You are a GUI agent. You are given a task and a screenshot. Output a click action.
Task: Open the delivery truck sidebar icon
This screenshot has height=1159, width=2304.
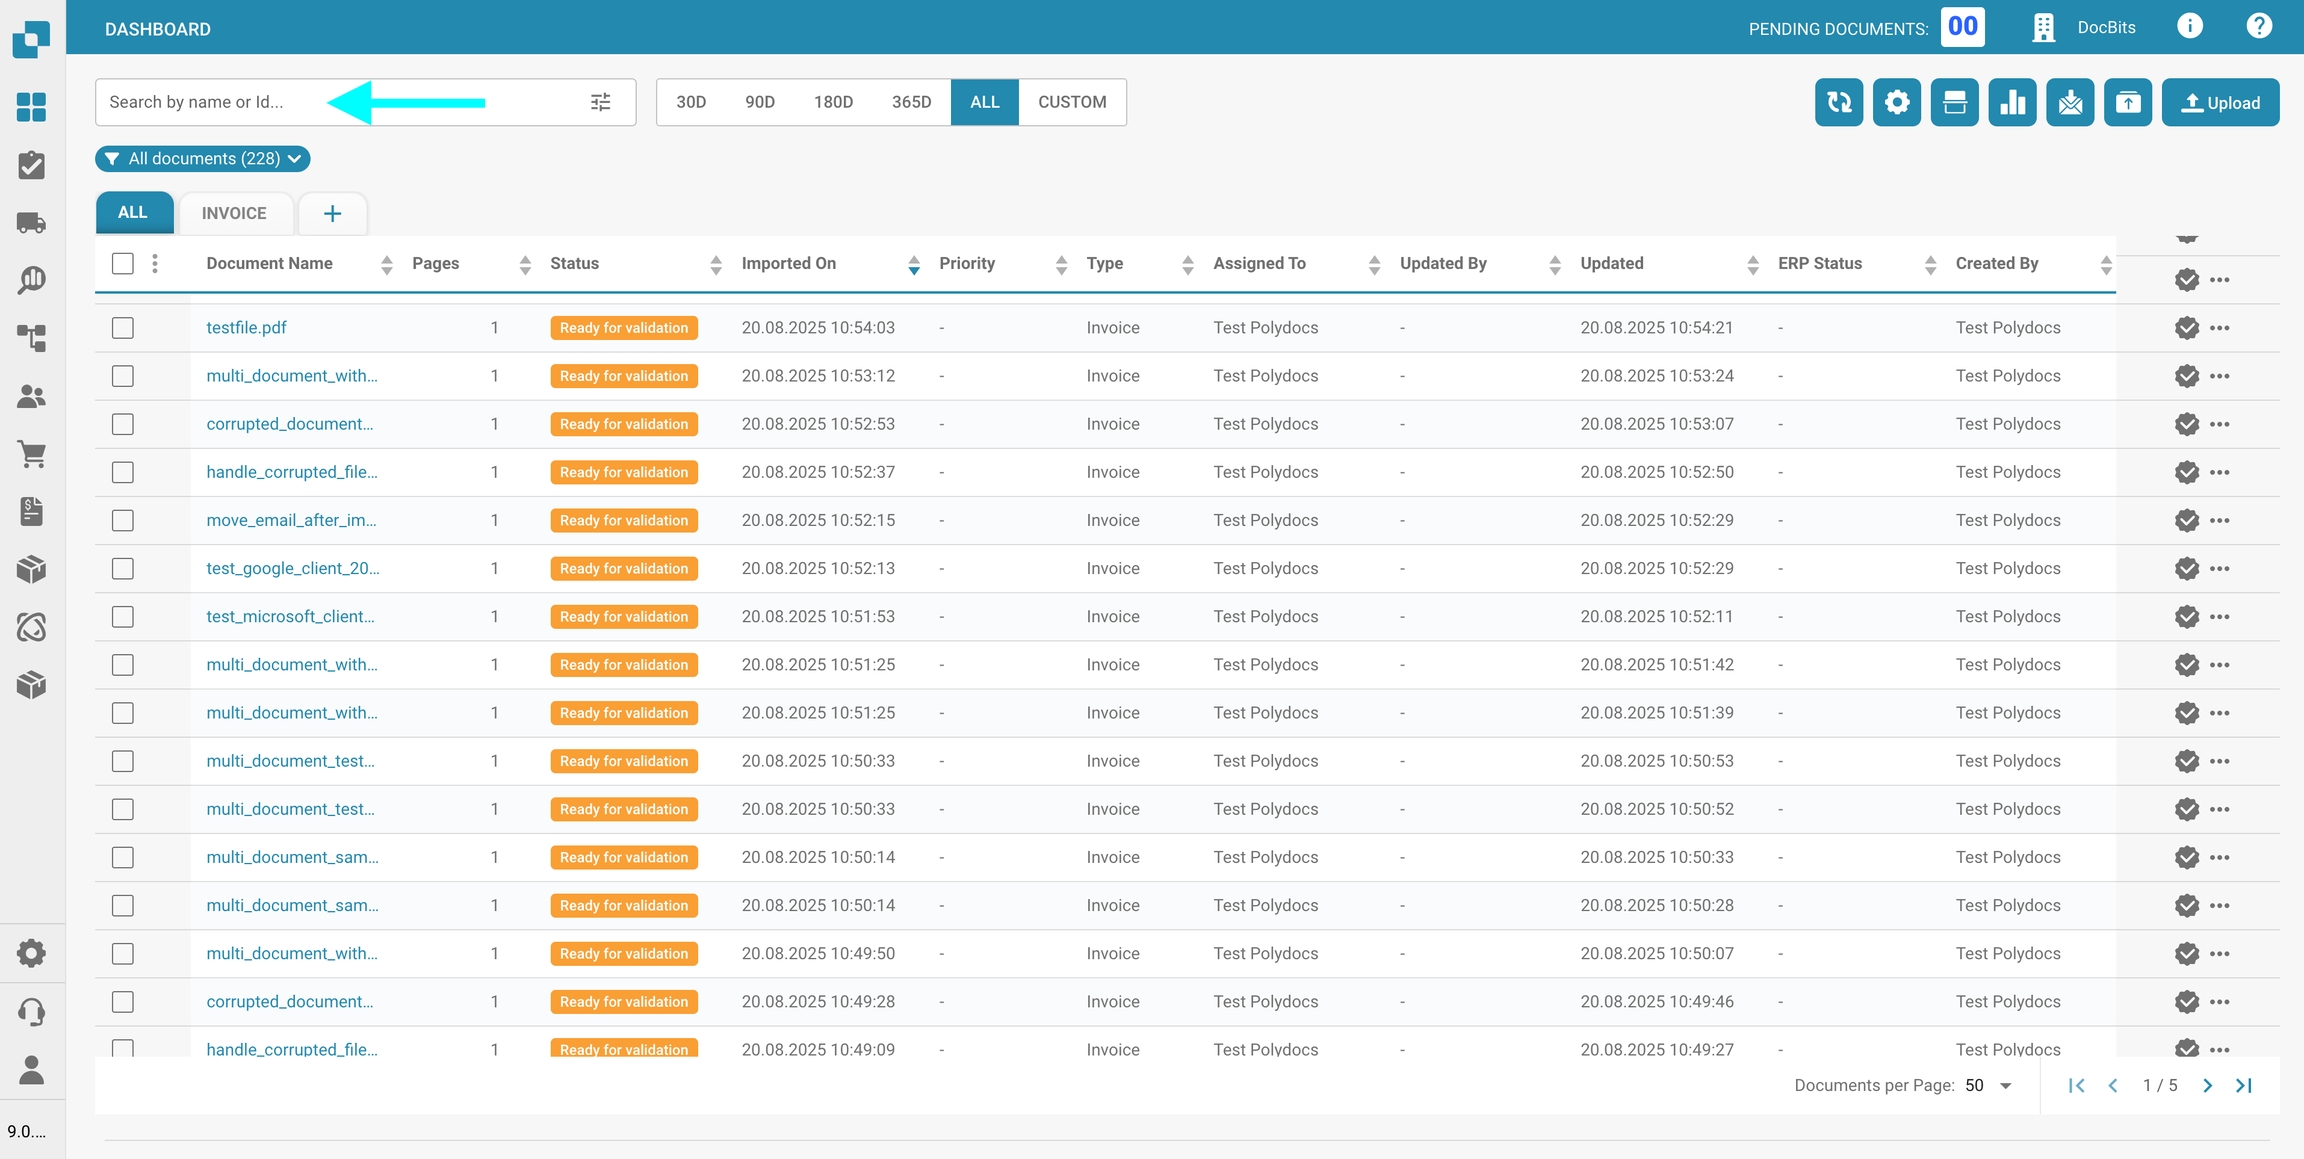point(32,223)
